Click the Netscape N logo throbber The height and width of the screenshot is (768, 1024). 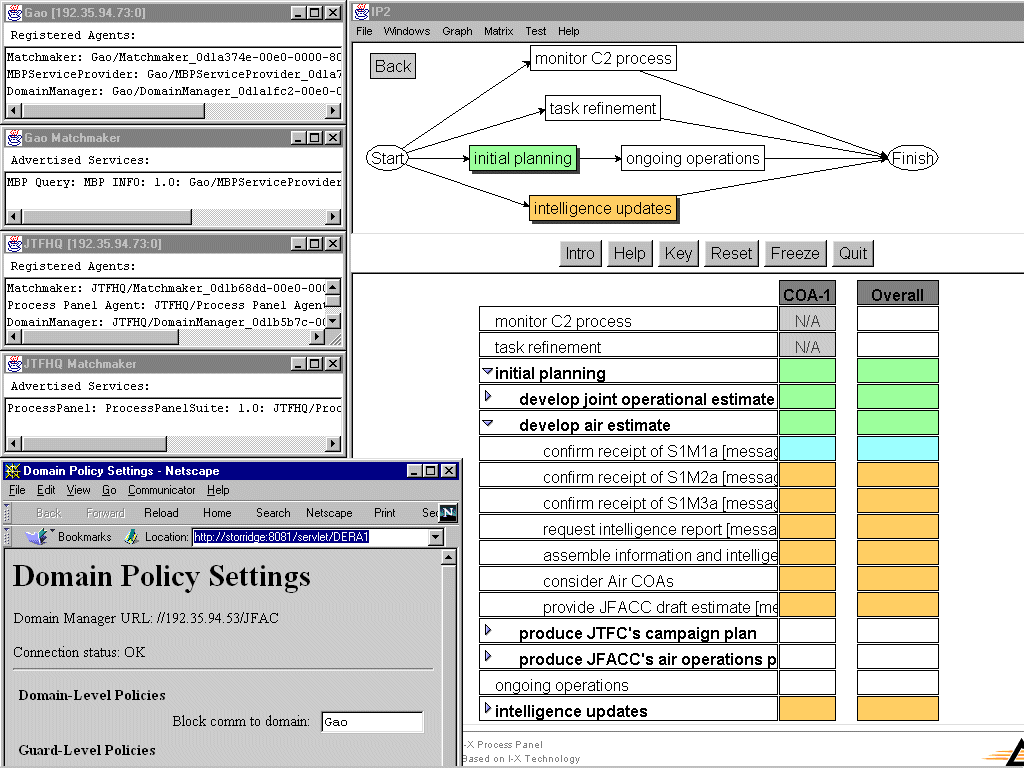[448, 513]
